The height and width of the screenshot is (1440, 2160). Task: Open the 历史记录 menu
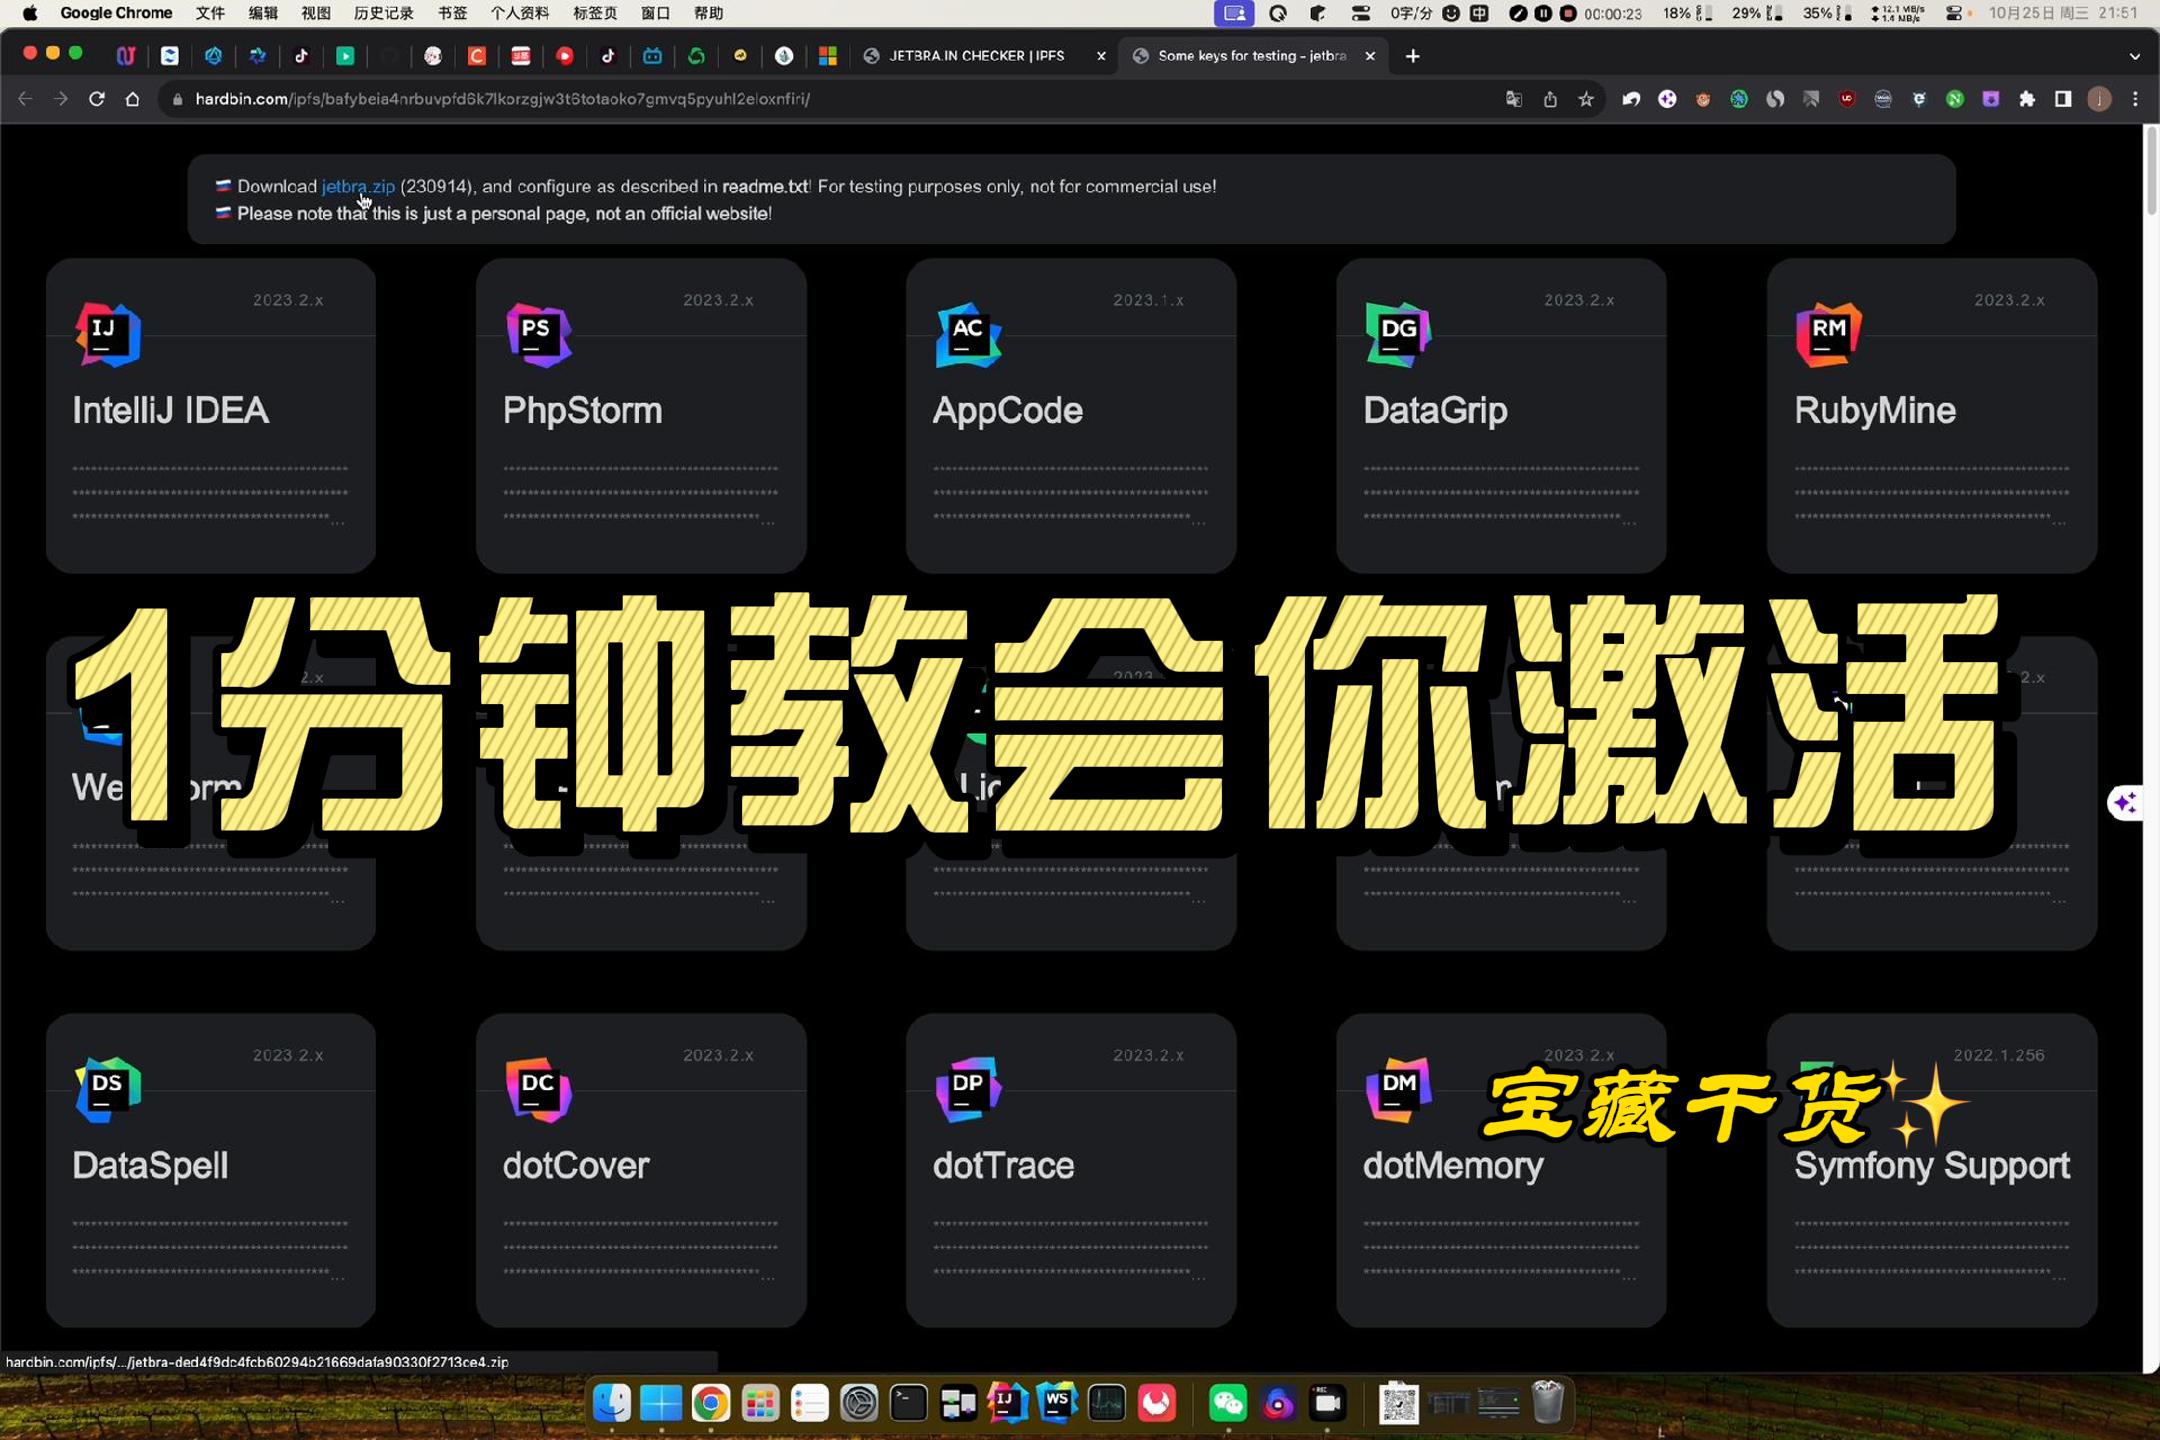(x=384, y=13)
